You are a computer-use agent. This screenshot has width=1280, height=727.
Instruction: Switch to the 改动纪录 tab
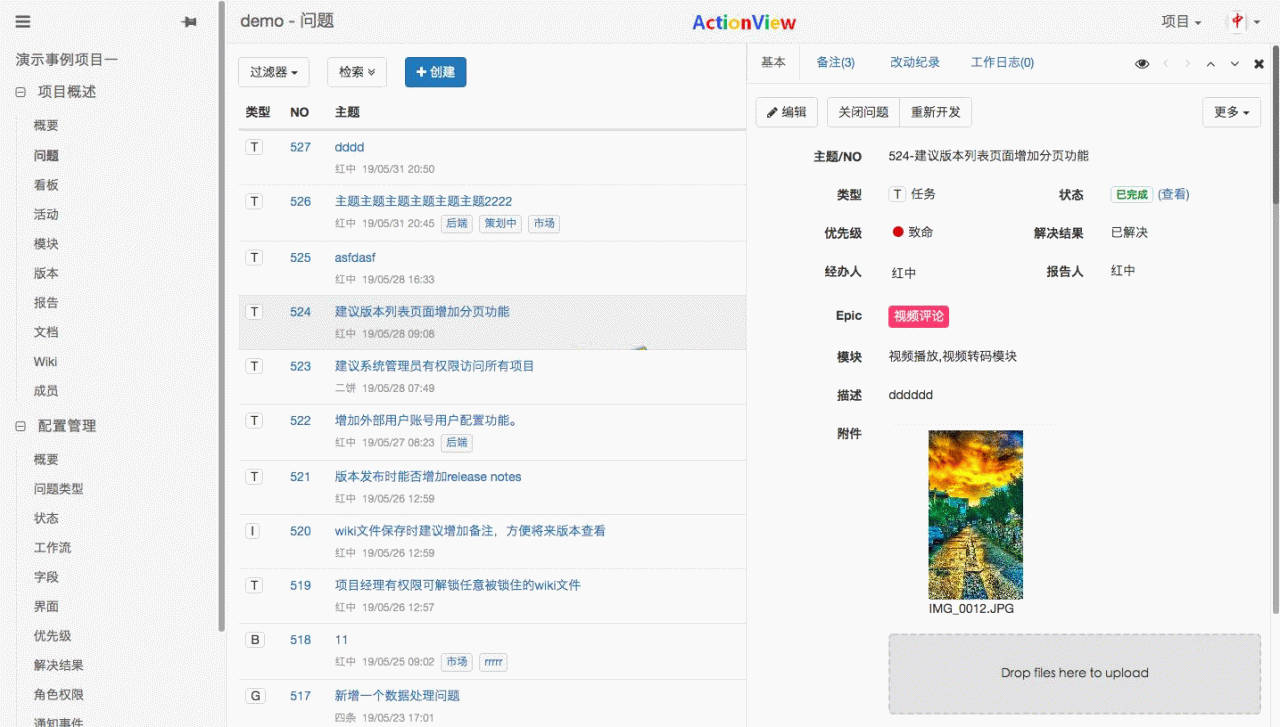(915, 62)
